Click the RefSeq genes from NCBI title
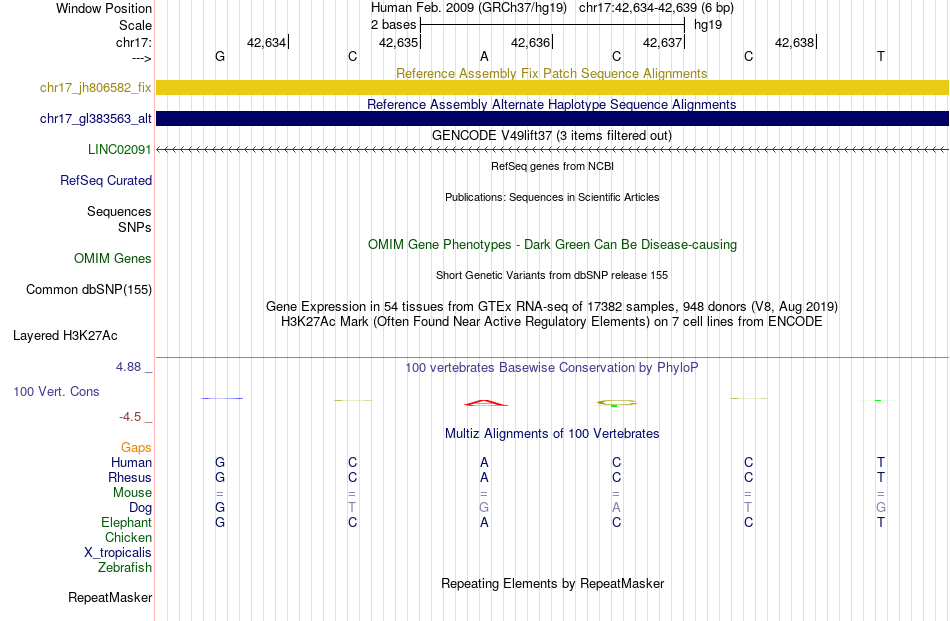950x621 pixels. (553, 166)
